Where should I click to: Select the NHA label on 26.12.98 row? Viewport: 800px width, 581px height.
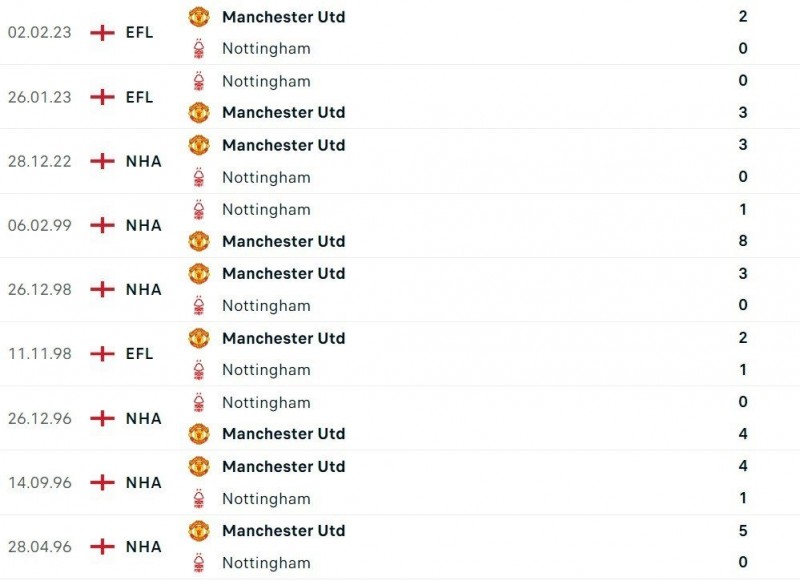coord(144,289)
